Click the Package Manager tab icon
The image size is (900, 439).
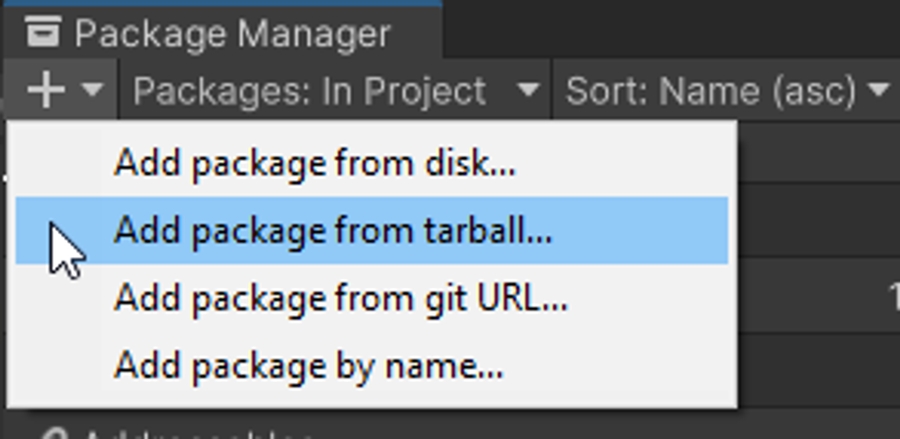(x=43, y=34)
